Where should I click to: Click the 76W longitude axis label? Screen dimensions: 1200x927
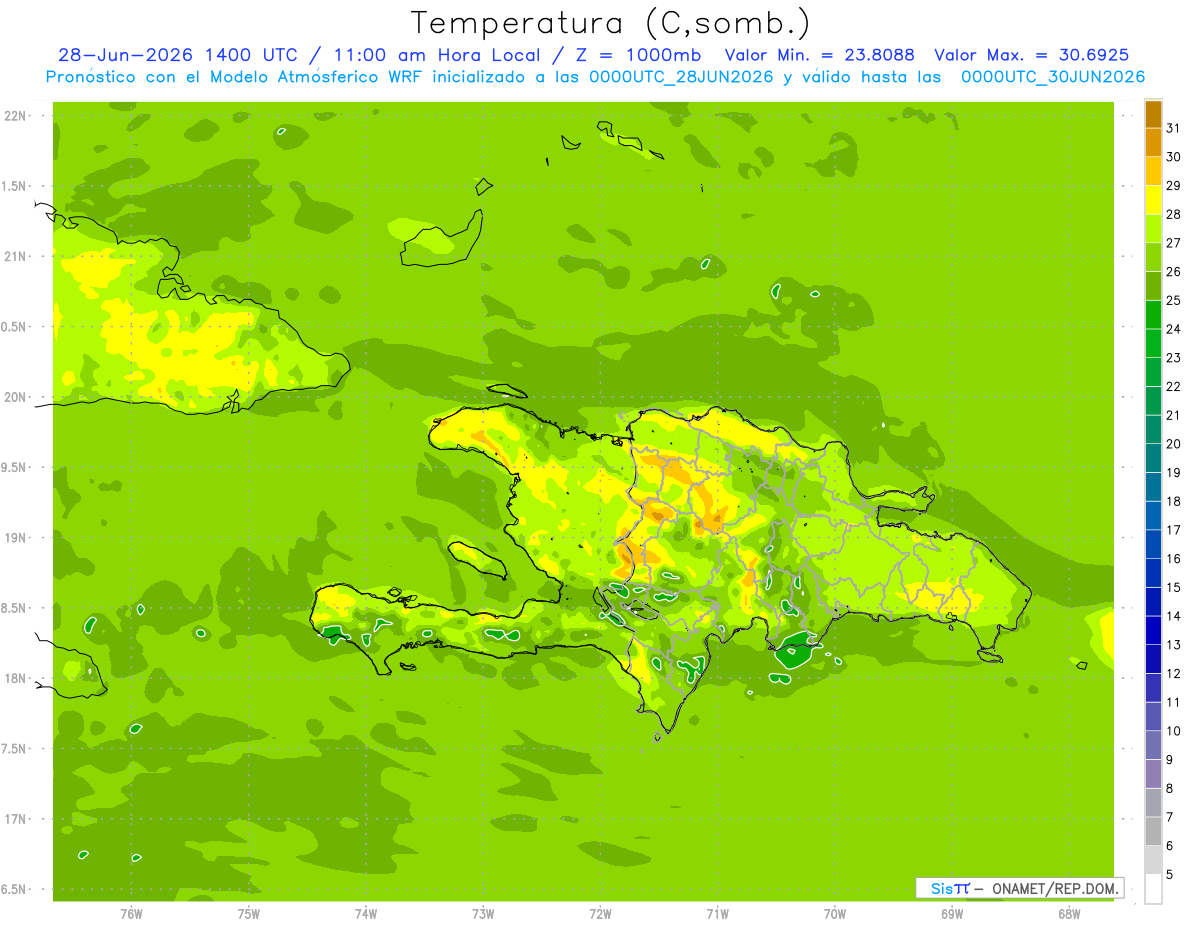[x=131, y=913]
